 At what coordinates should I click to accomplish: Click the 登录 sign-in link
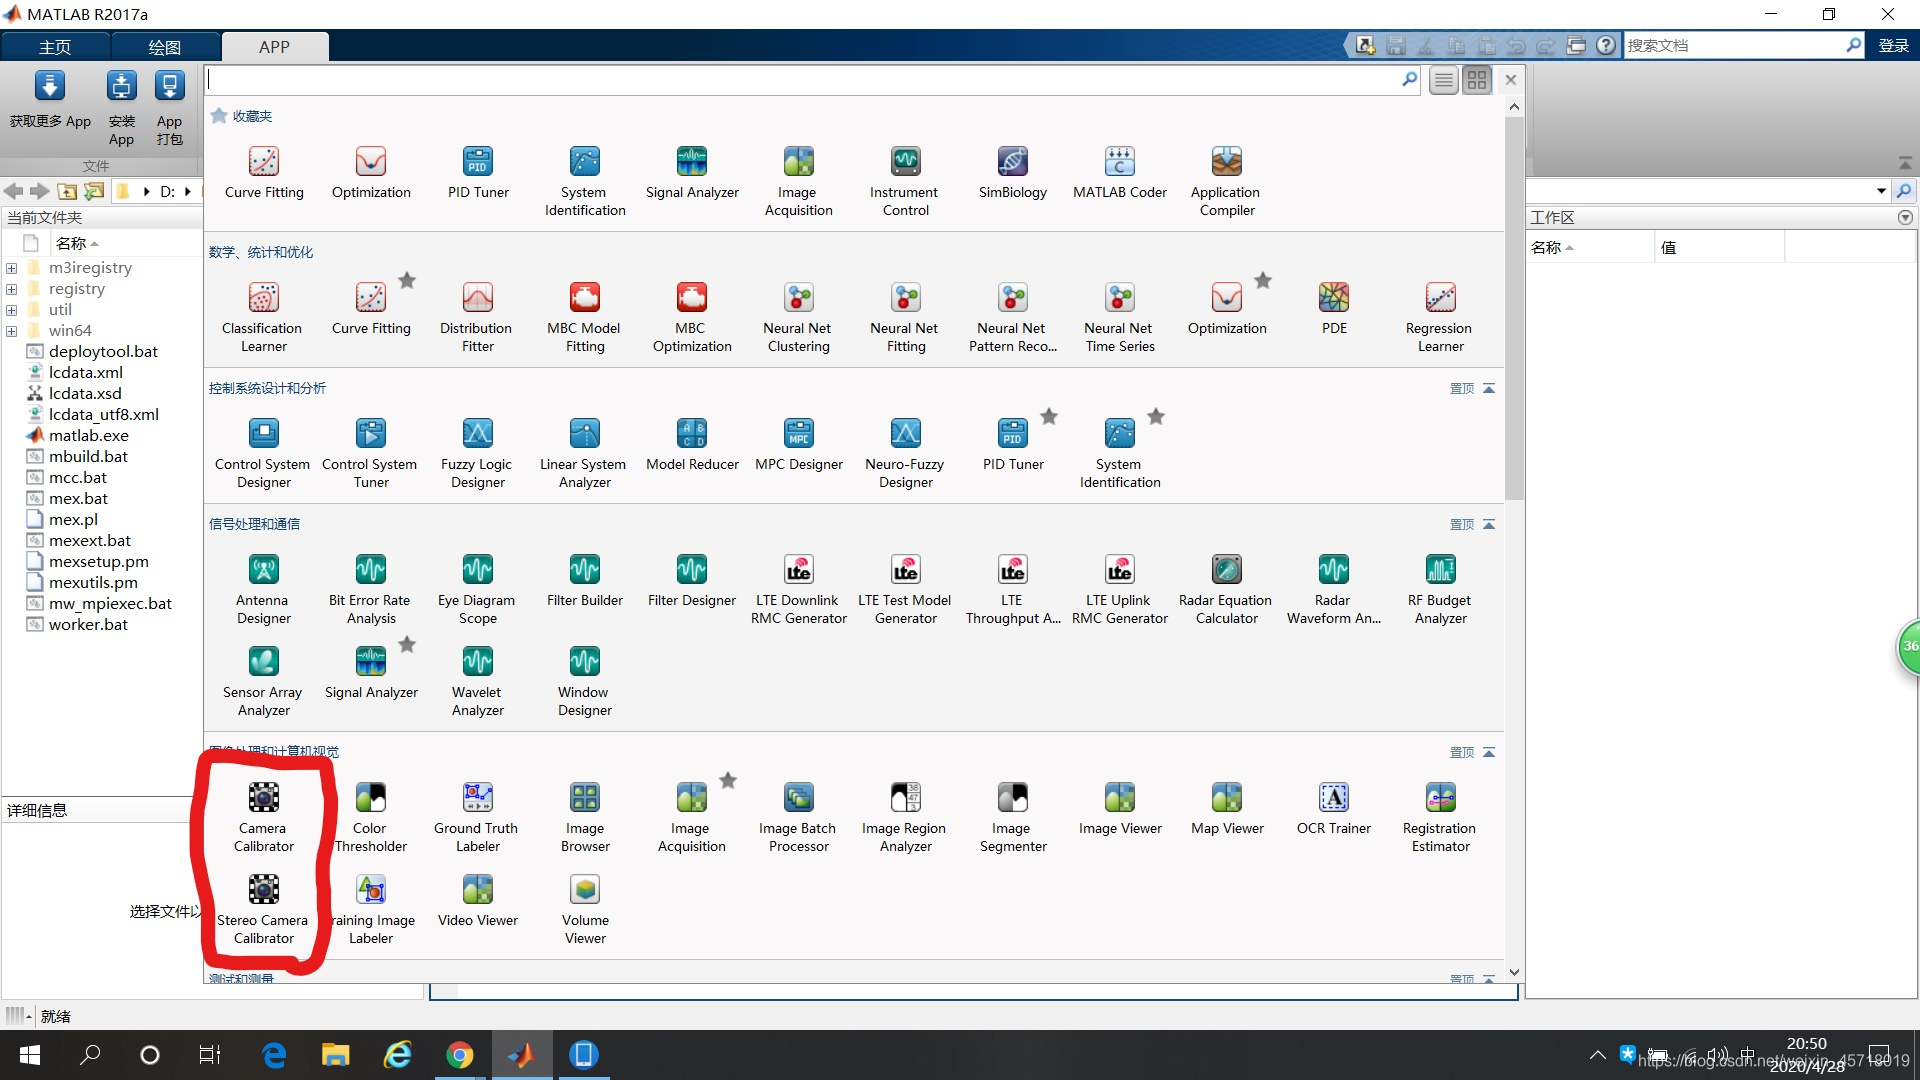click(1893, 46)
